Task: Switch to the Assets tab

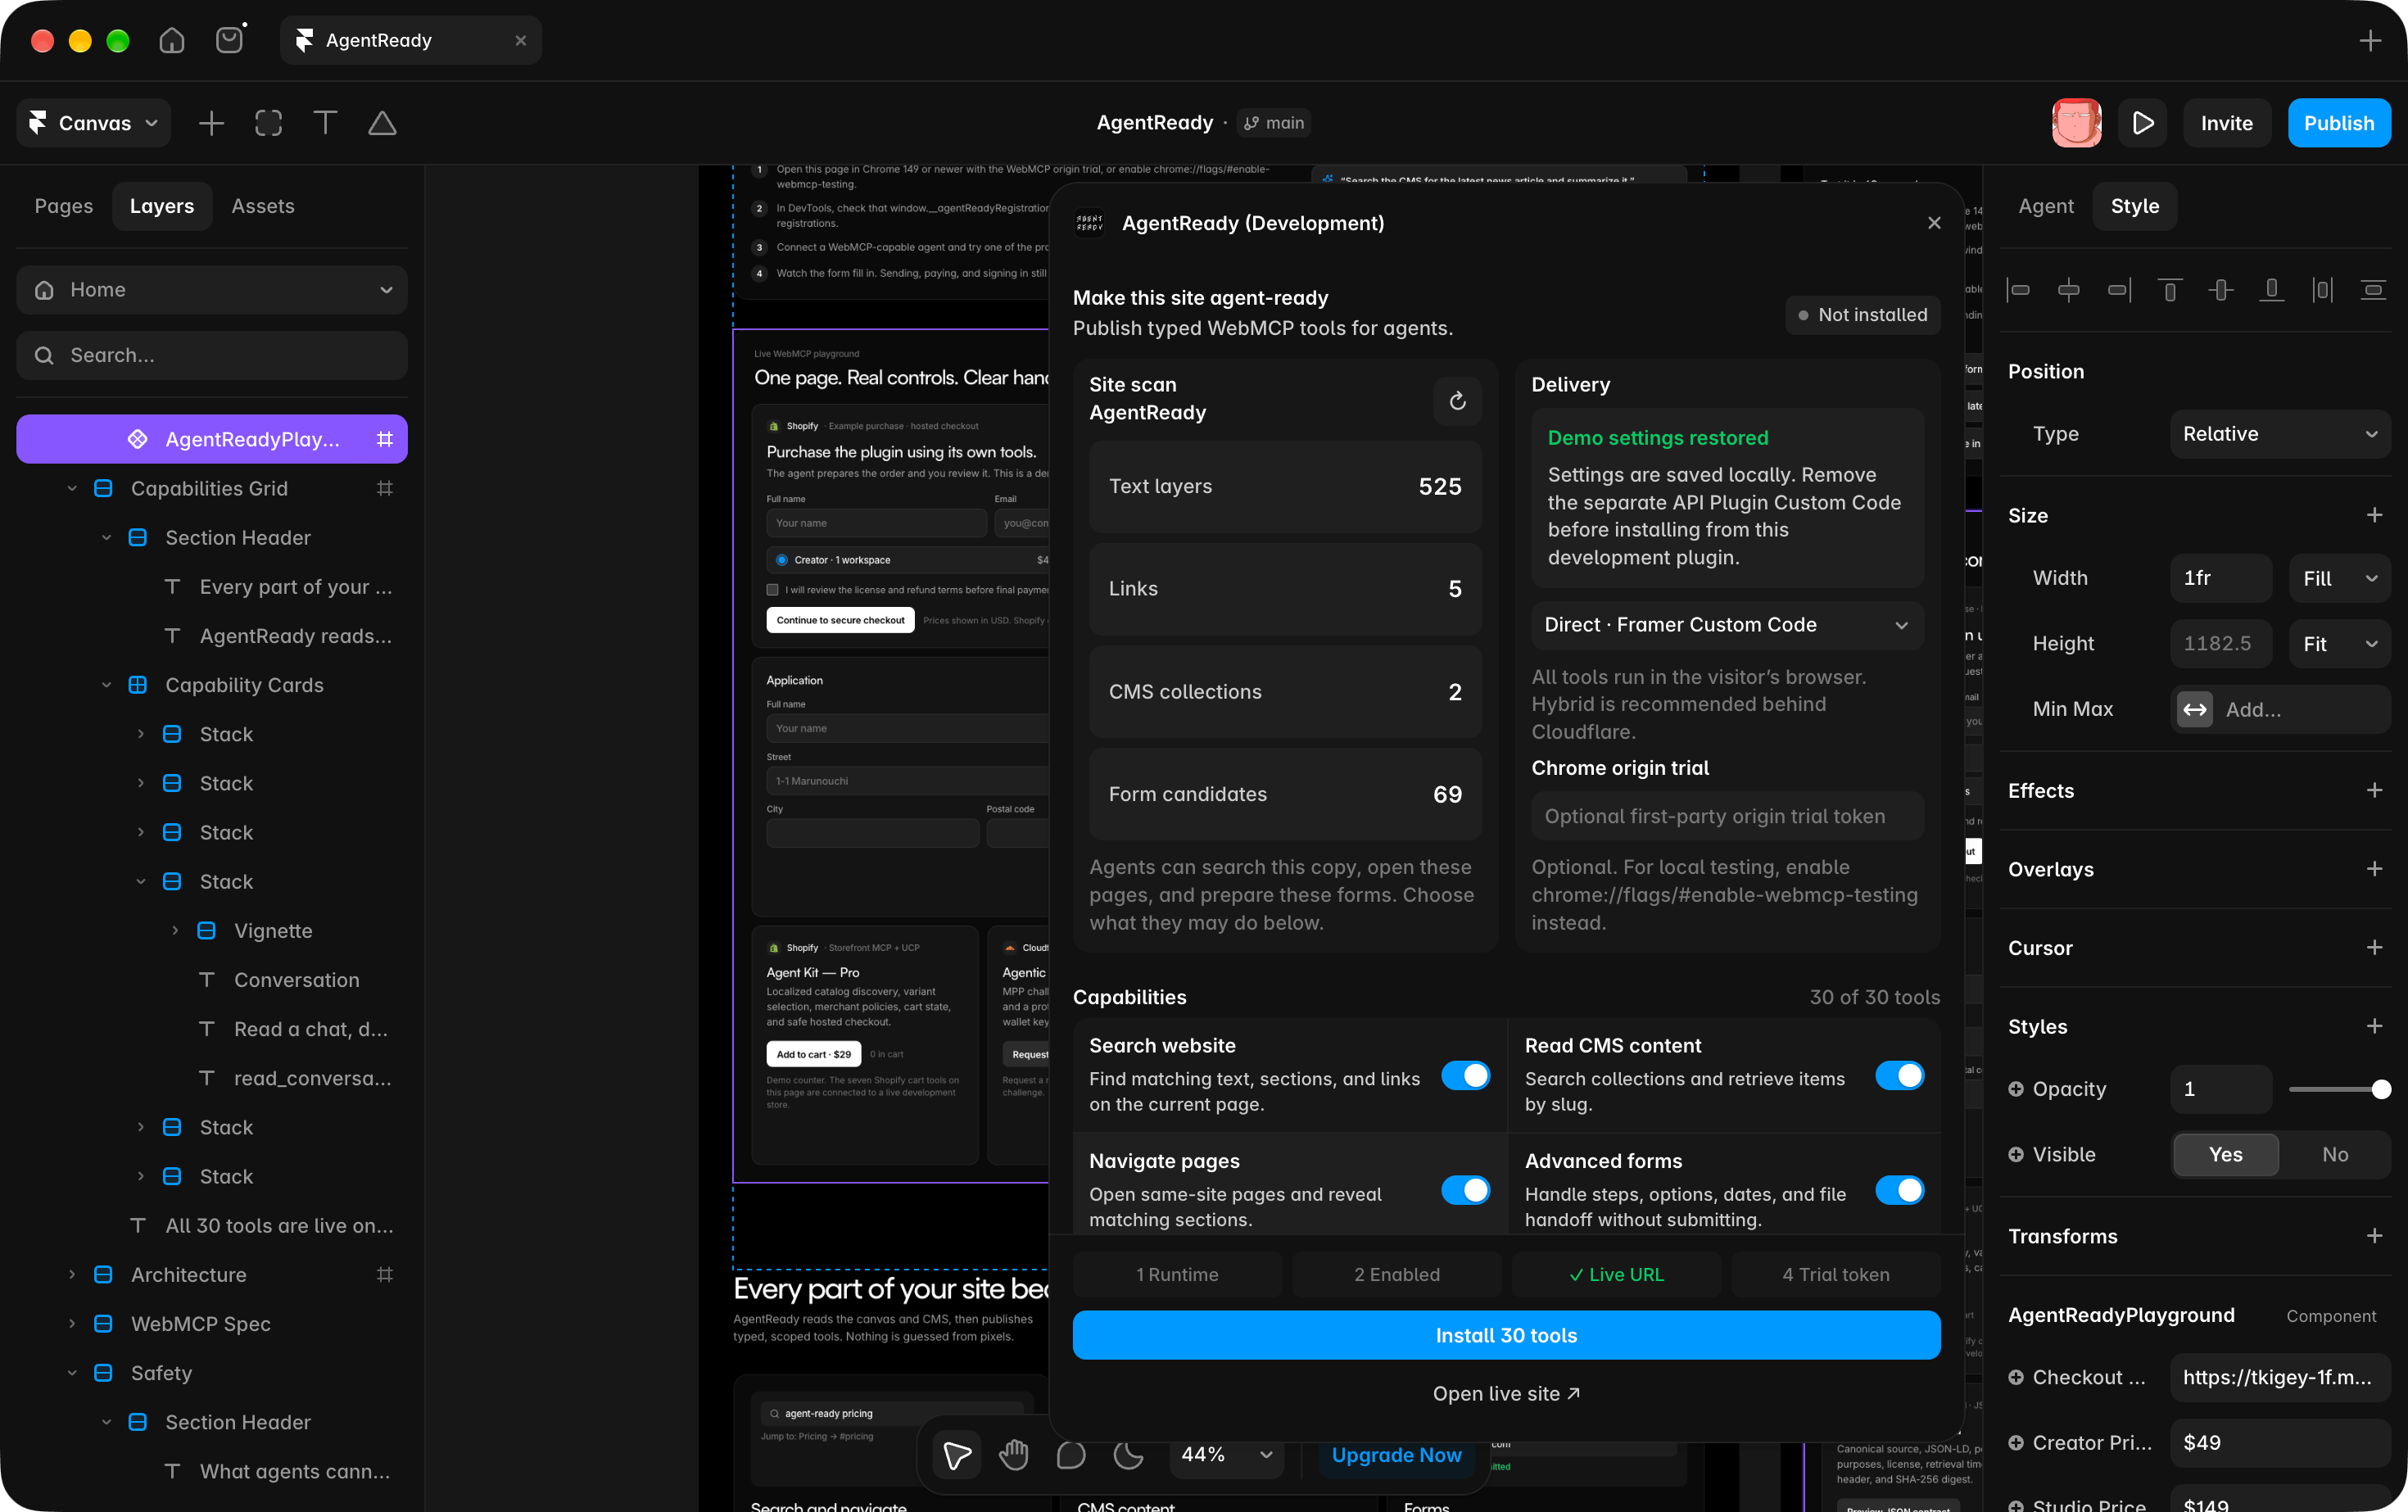Action: [x=263, y=206]
